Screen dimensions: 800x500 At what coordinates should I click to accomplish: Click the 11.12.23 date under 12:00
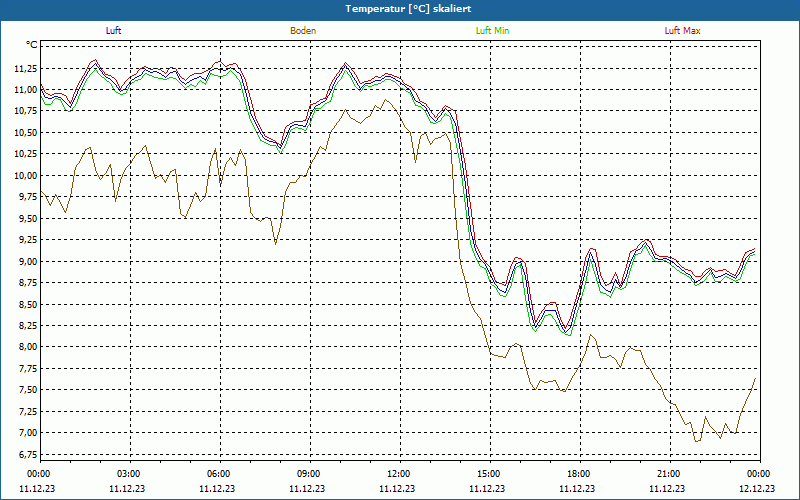coord(397,488)
